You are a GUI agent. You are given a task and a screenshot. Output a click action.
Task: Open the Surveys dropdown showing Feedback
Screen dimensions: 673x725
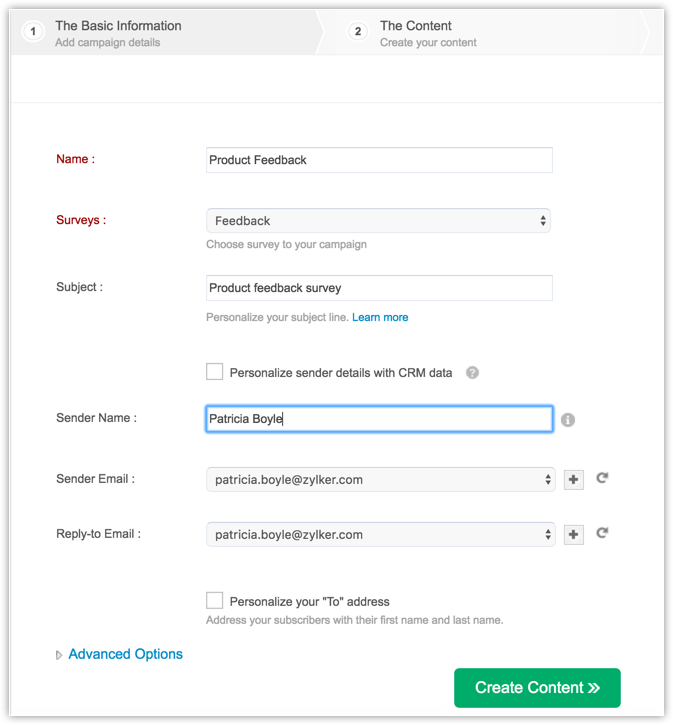coord(378,221)
